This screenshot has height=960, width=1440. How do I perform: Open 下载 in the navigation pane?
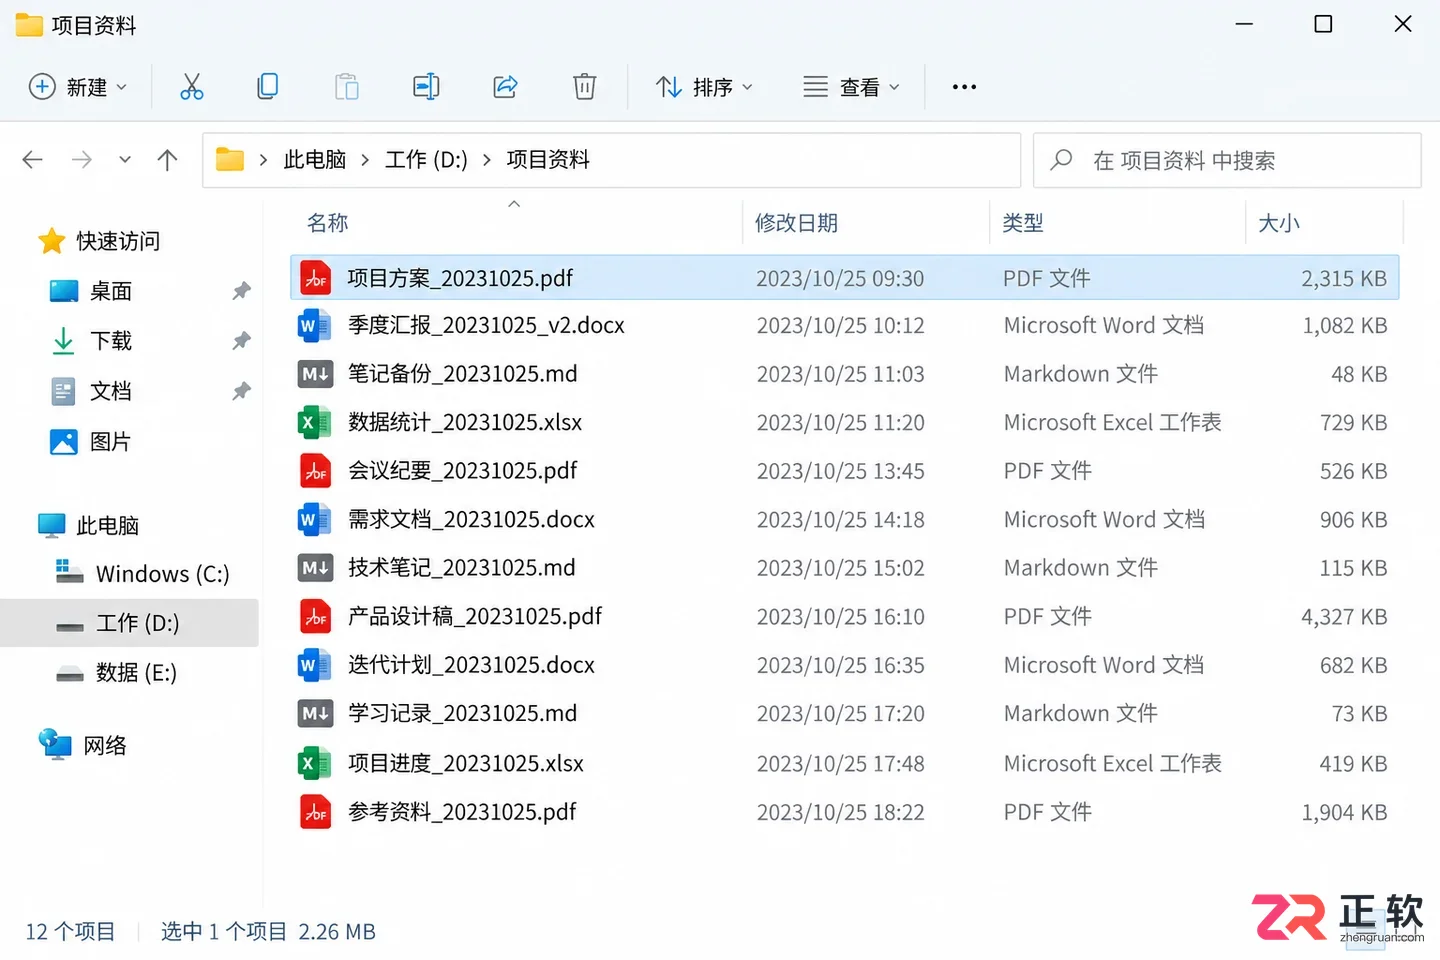110,341
